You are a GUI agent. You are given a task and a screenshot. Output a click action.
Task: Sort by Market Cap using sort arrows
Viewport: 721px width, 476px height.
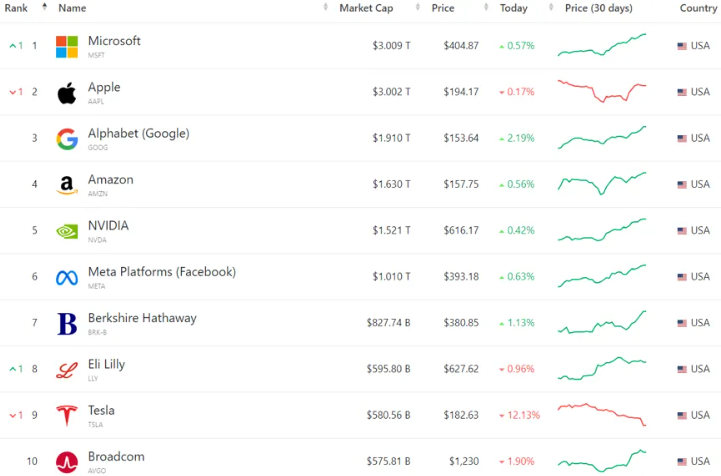click(418, 6)
